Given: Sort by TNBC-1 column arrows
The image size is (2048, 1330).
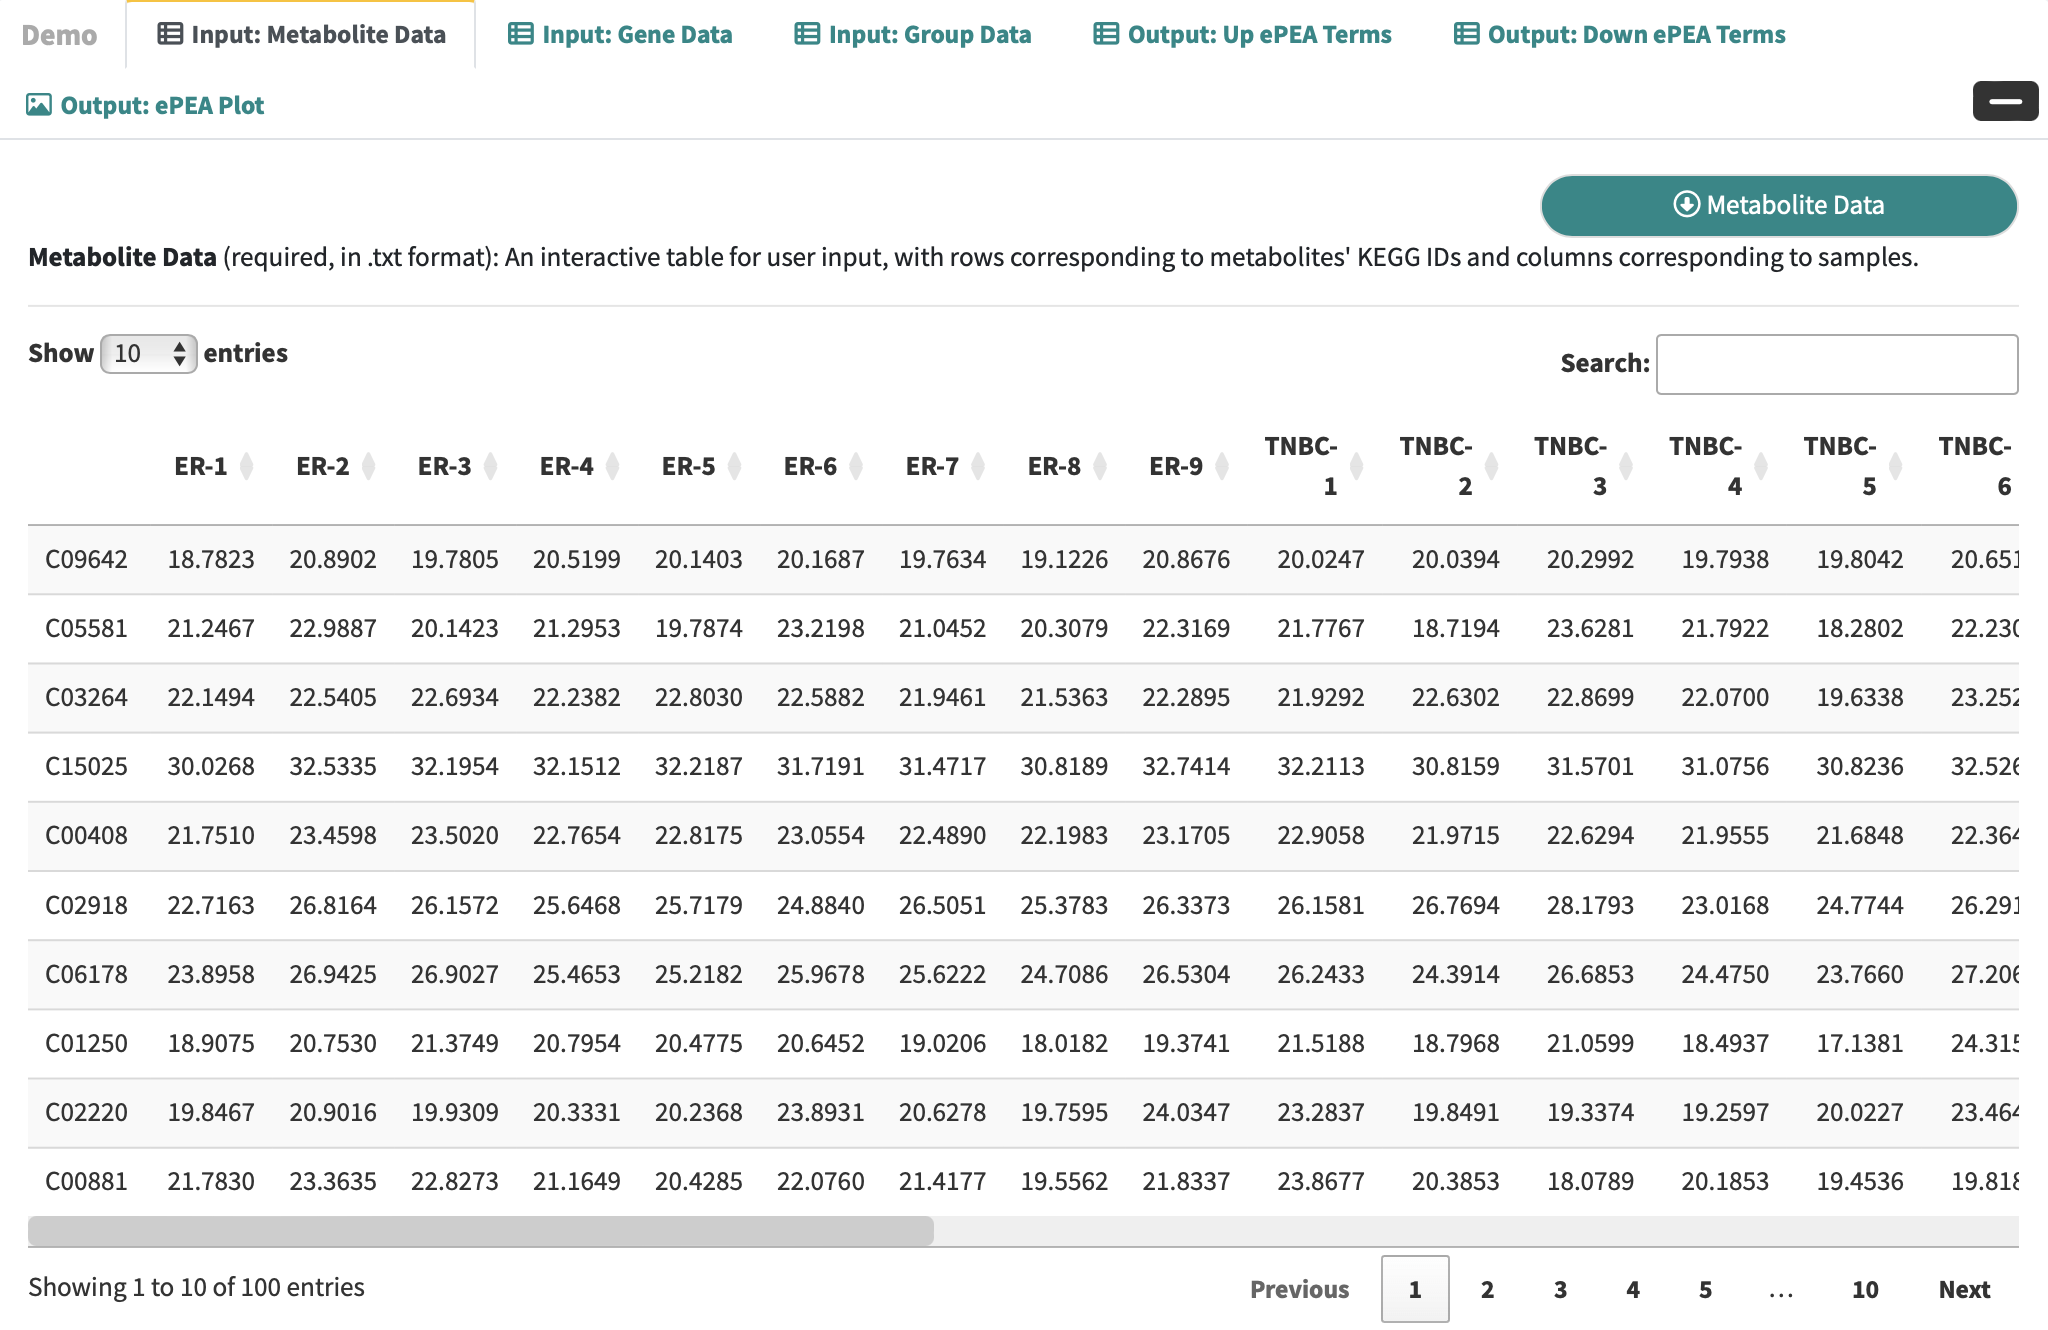Looking at the screenshot, I should (x=1357, y=466).
